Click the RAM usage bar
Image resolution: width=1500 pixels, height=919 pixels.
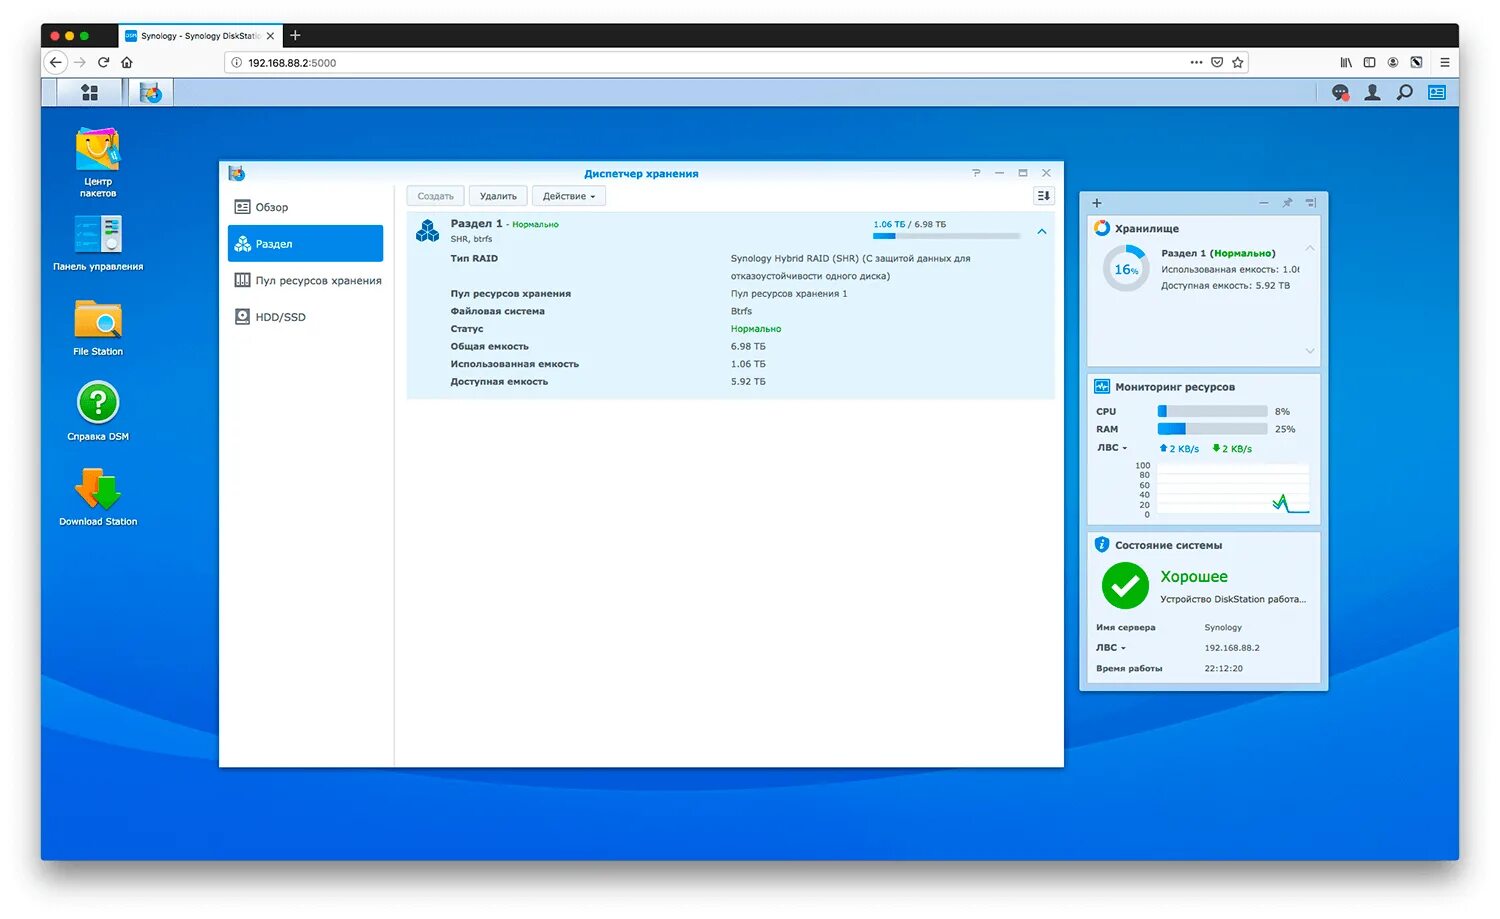(1212, 429)
